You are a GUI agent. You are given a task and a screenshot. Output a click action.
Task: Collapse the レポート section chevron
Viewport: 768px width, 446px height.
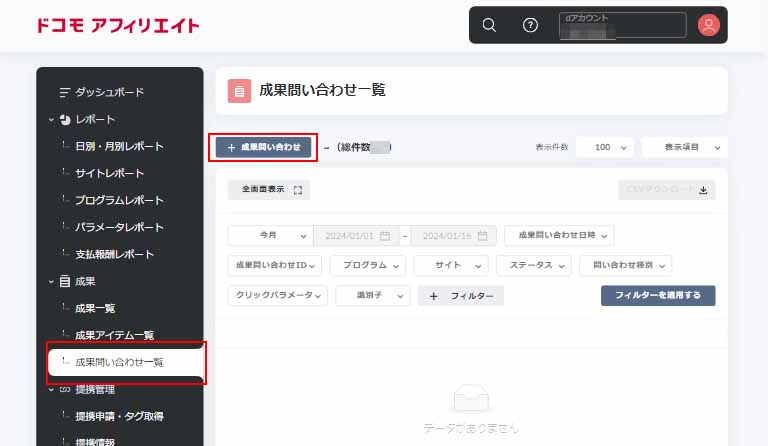tap(51, 119)
